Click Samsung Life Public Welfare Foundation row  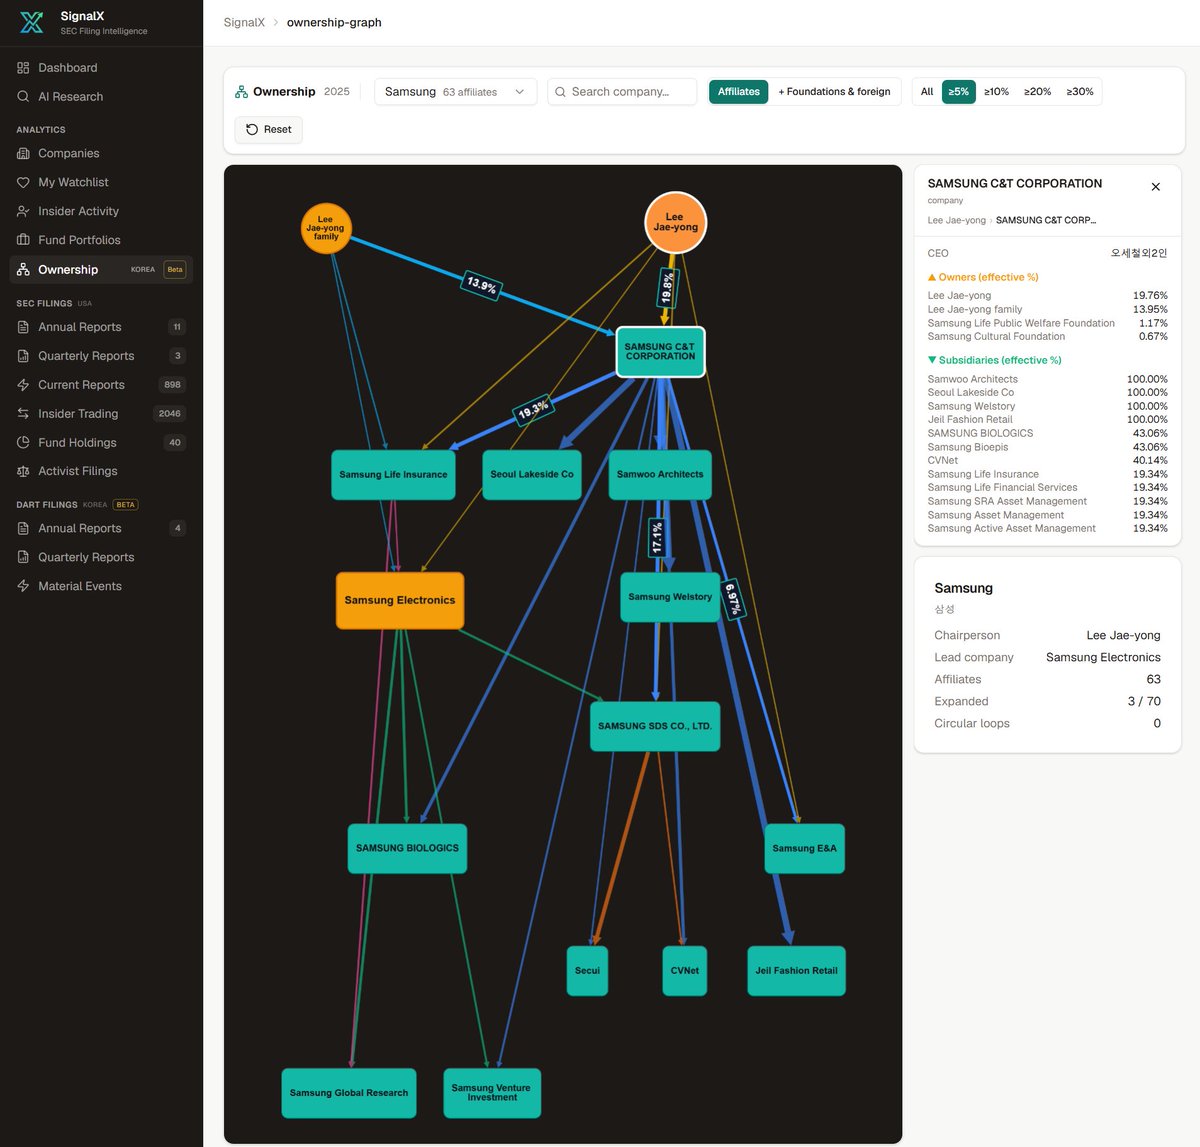(1047, 323)
